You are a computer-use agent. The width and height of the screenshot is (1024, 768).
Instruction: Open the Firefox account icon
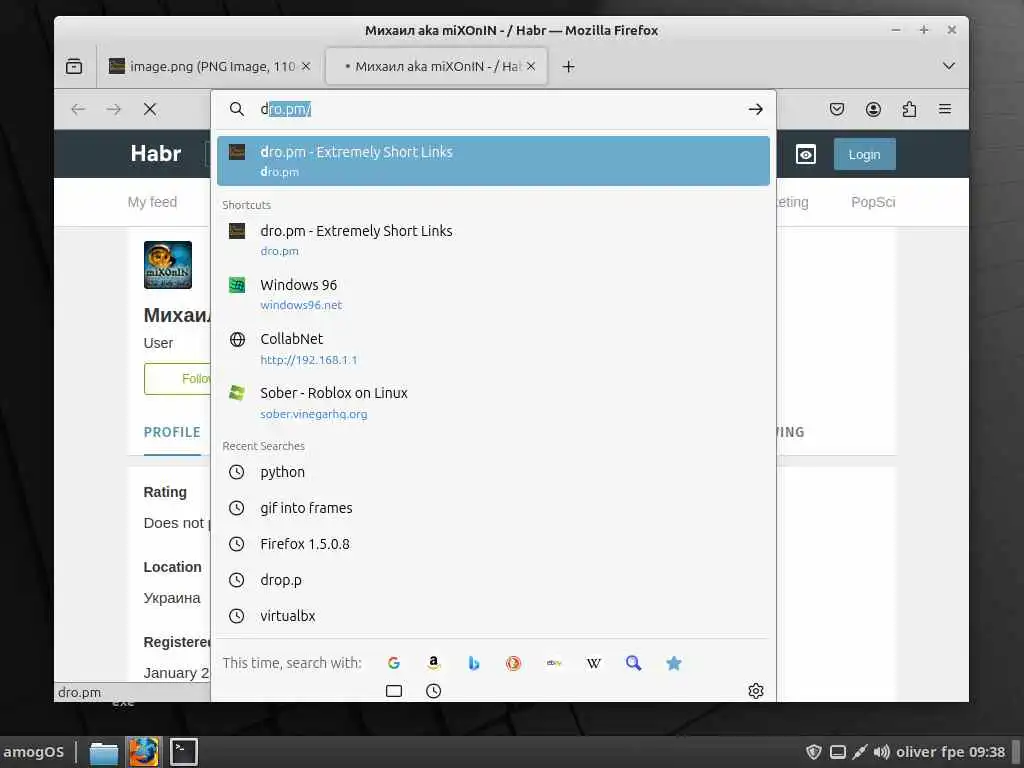(x=873, y=109)
